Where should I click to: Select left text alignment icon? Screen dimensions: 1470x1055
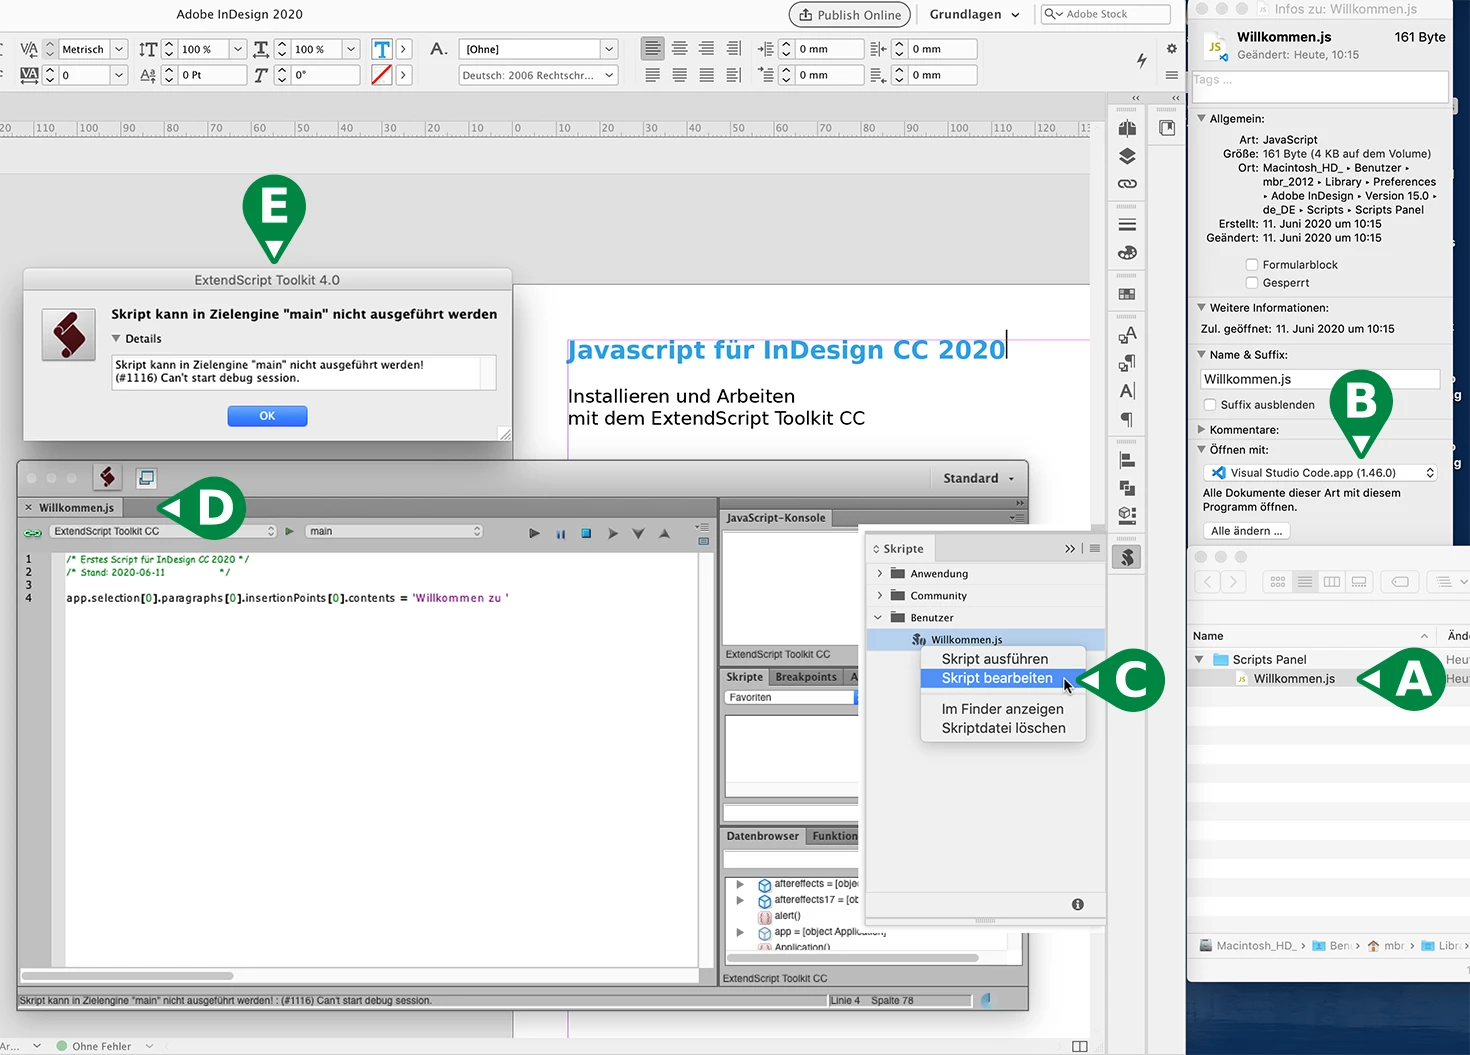point(653,48)
